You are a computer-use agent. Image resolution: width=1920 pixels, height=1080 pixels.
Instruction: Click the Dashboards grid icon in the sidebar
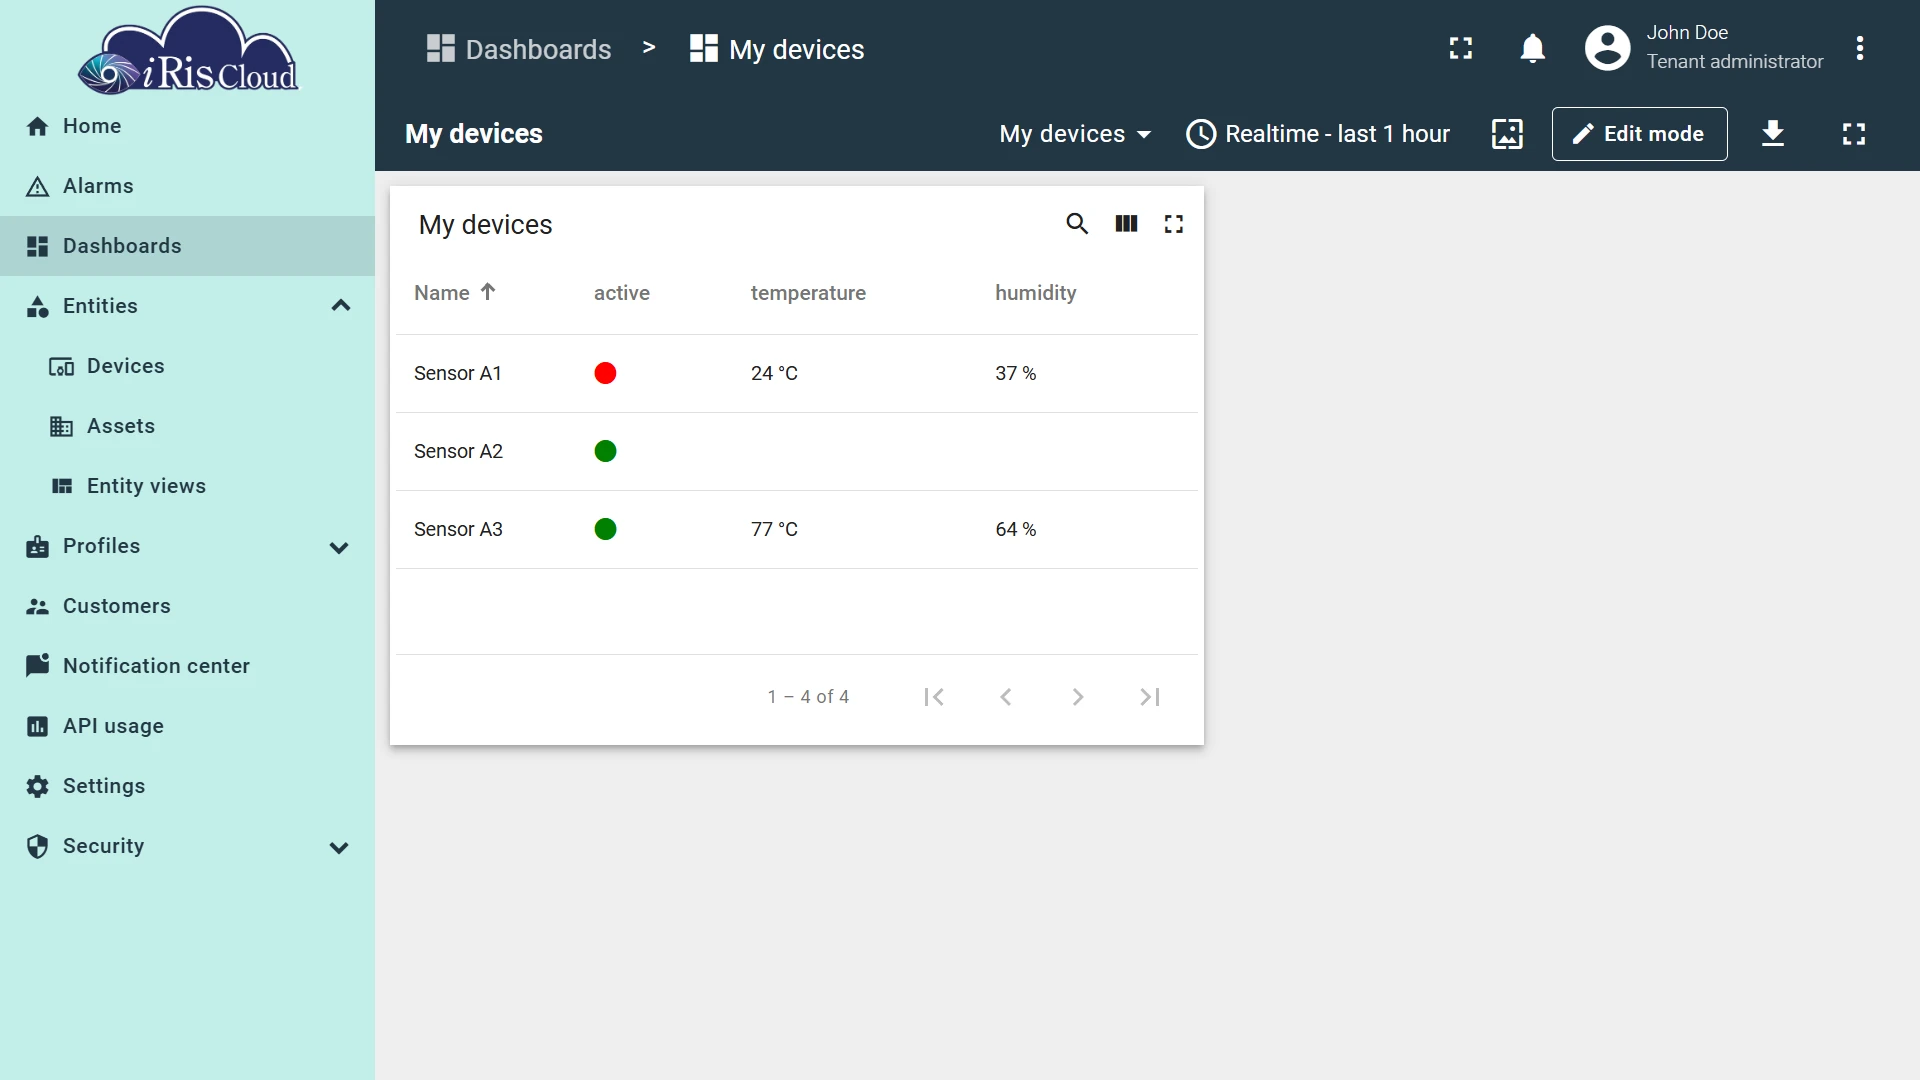(x=37, y=246)
